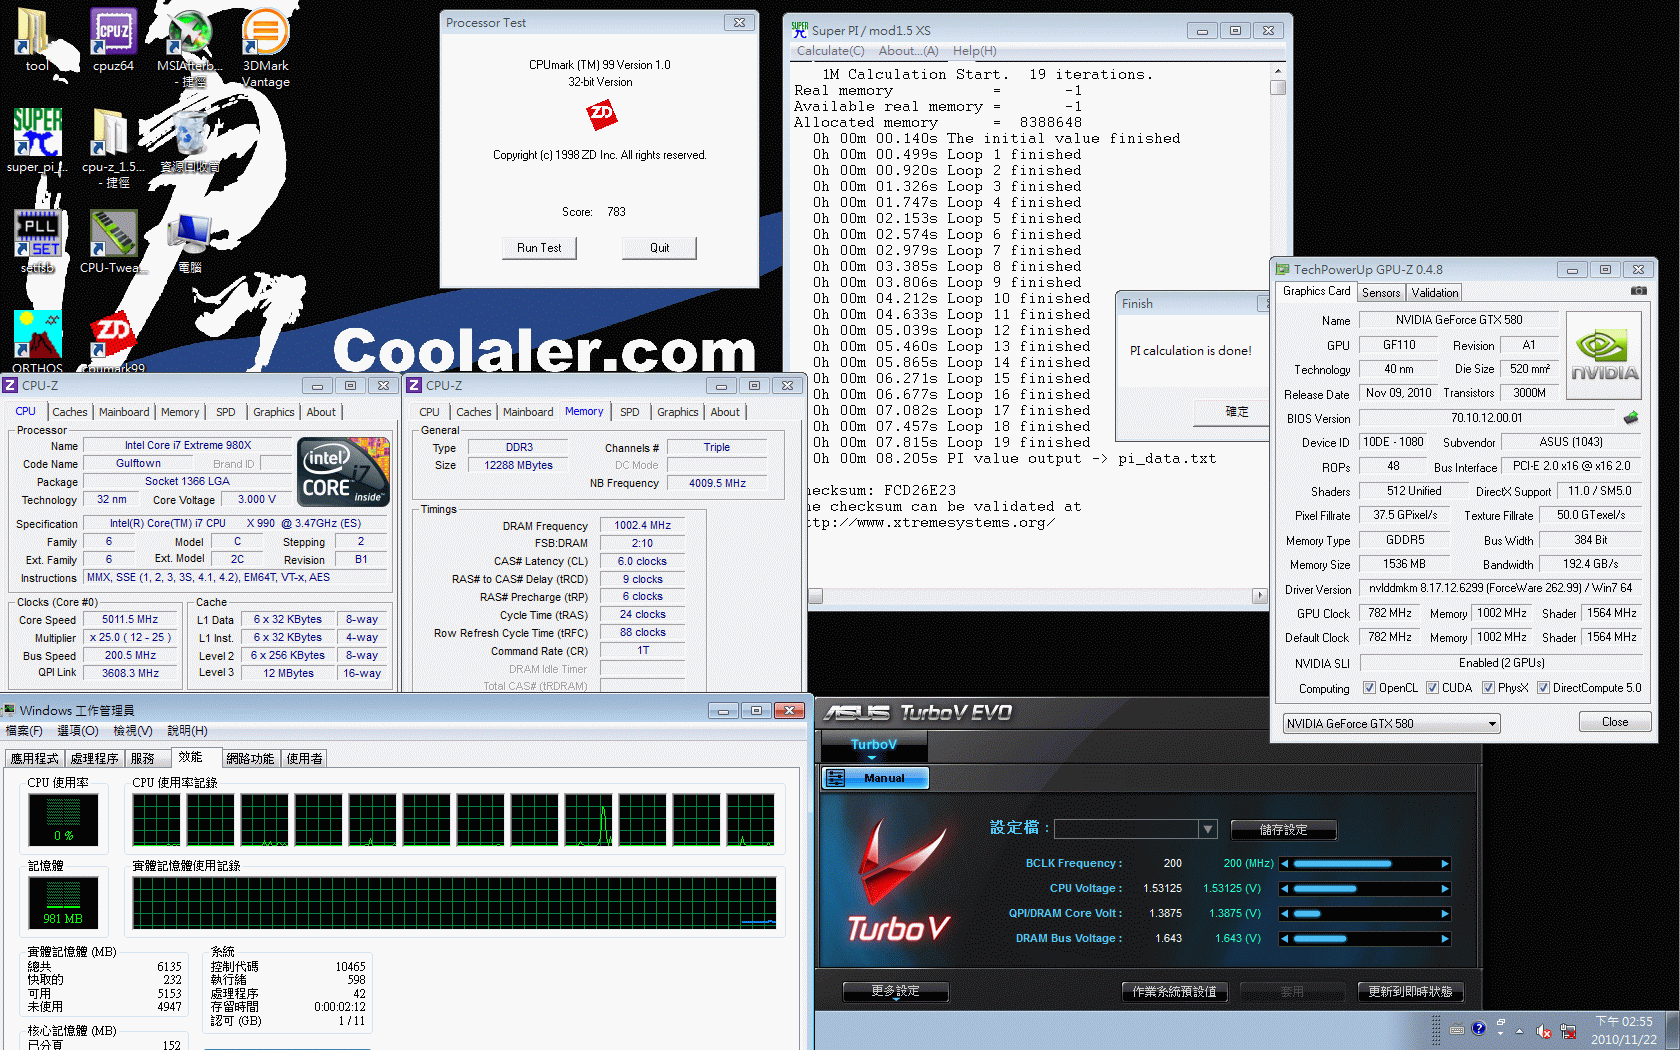Toggle the DirectCompute 5.0 checkbox
The image size is (1680, 1050).
[x=1543, y=687]
